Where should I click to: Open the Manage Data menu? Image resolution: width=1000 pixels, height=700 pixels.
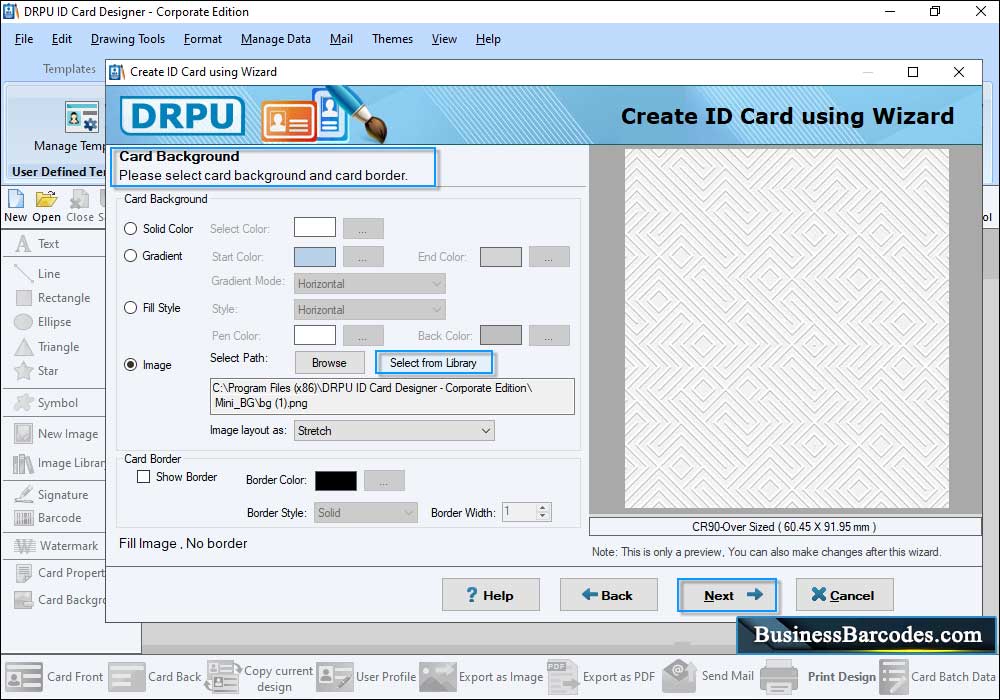[x=276, y=39]
